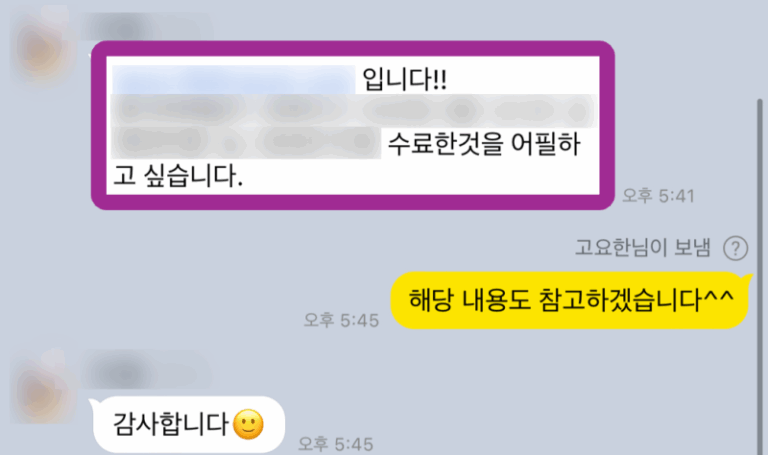Click the 고 싶습니다. last line of the message

[178, 176]
